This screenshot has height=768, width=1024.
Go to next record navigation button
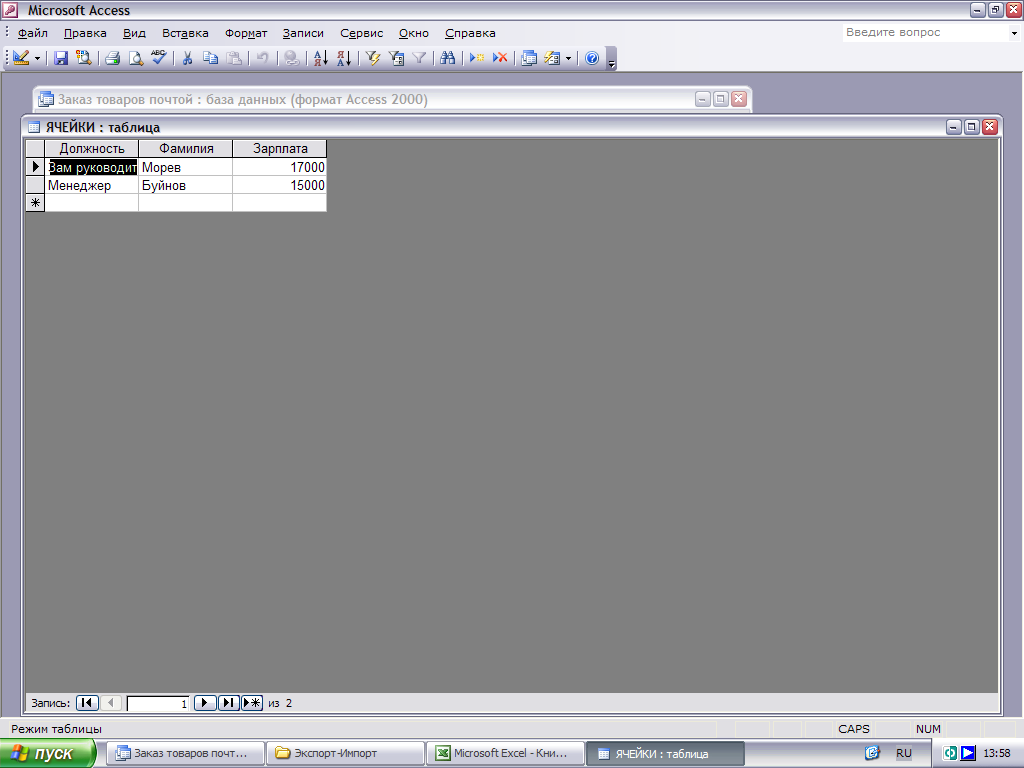[x=205, y=703]
